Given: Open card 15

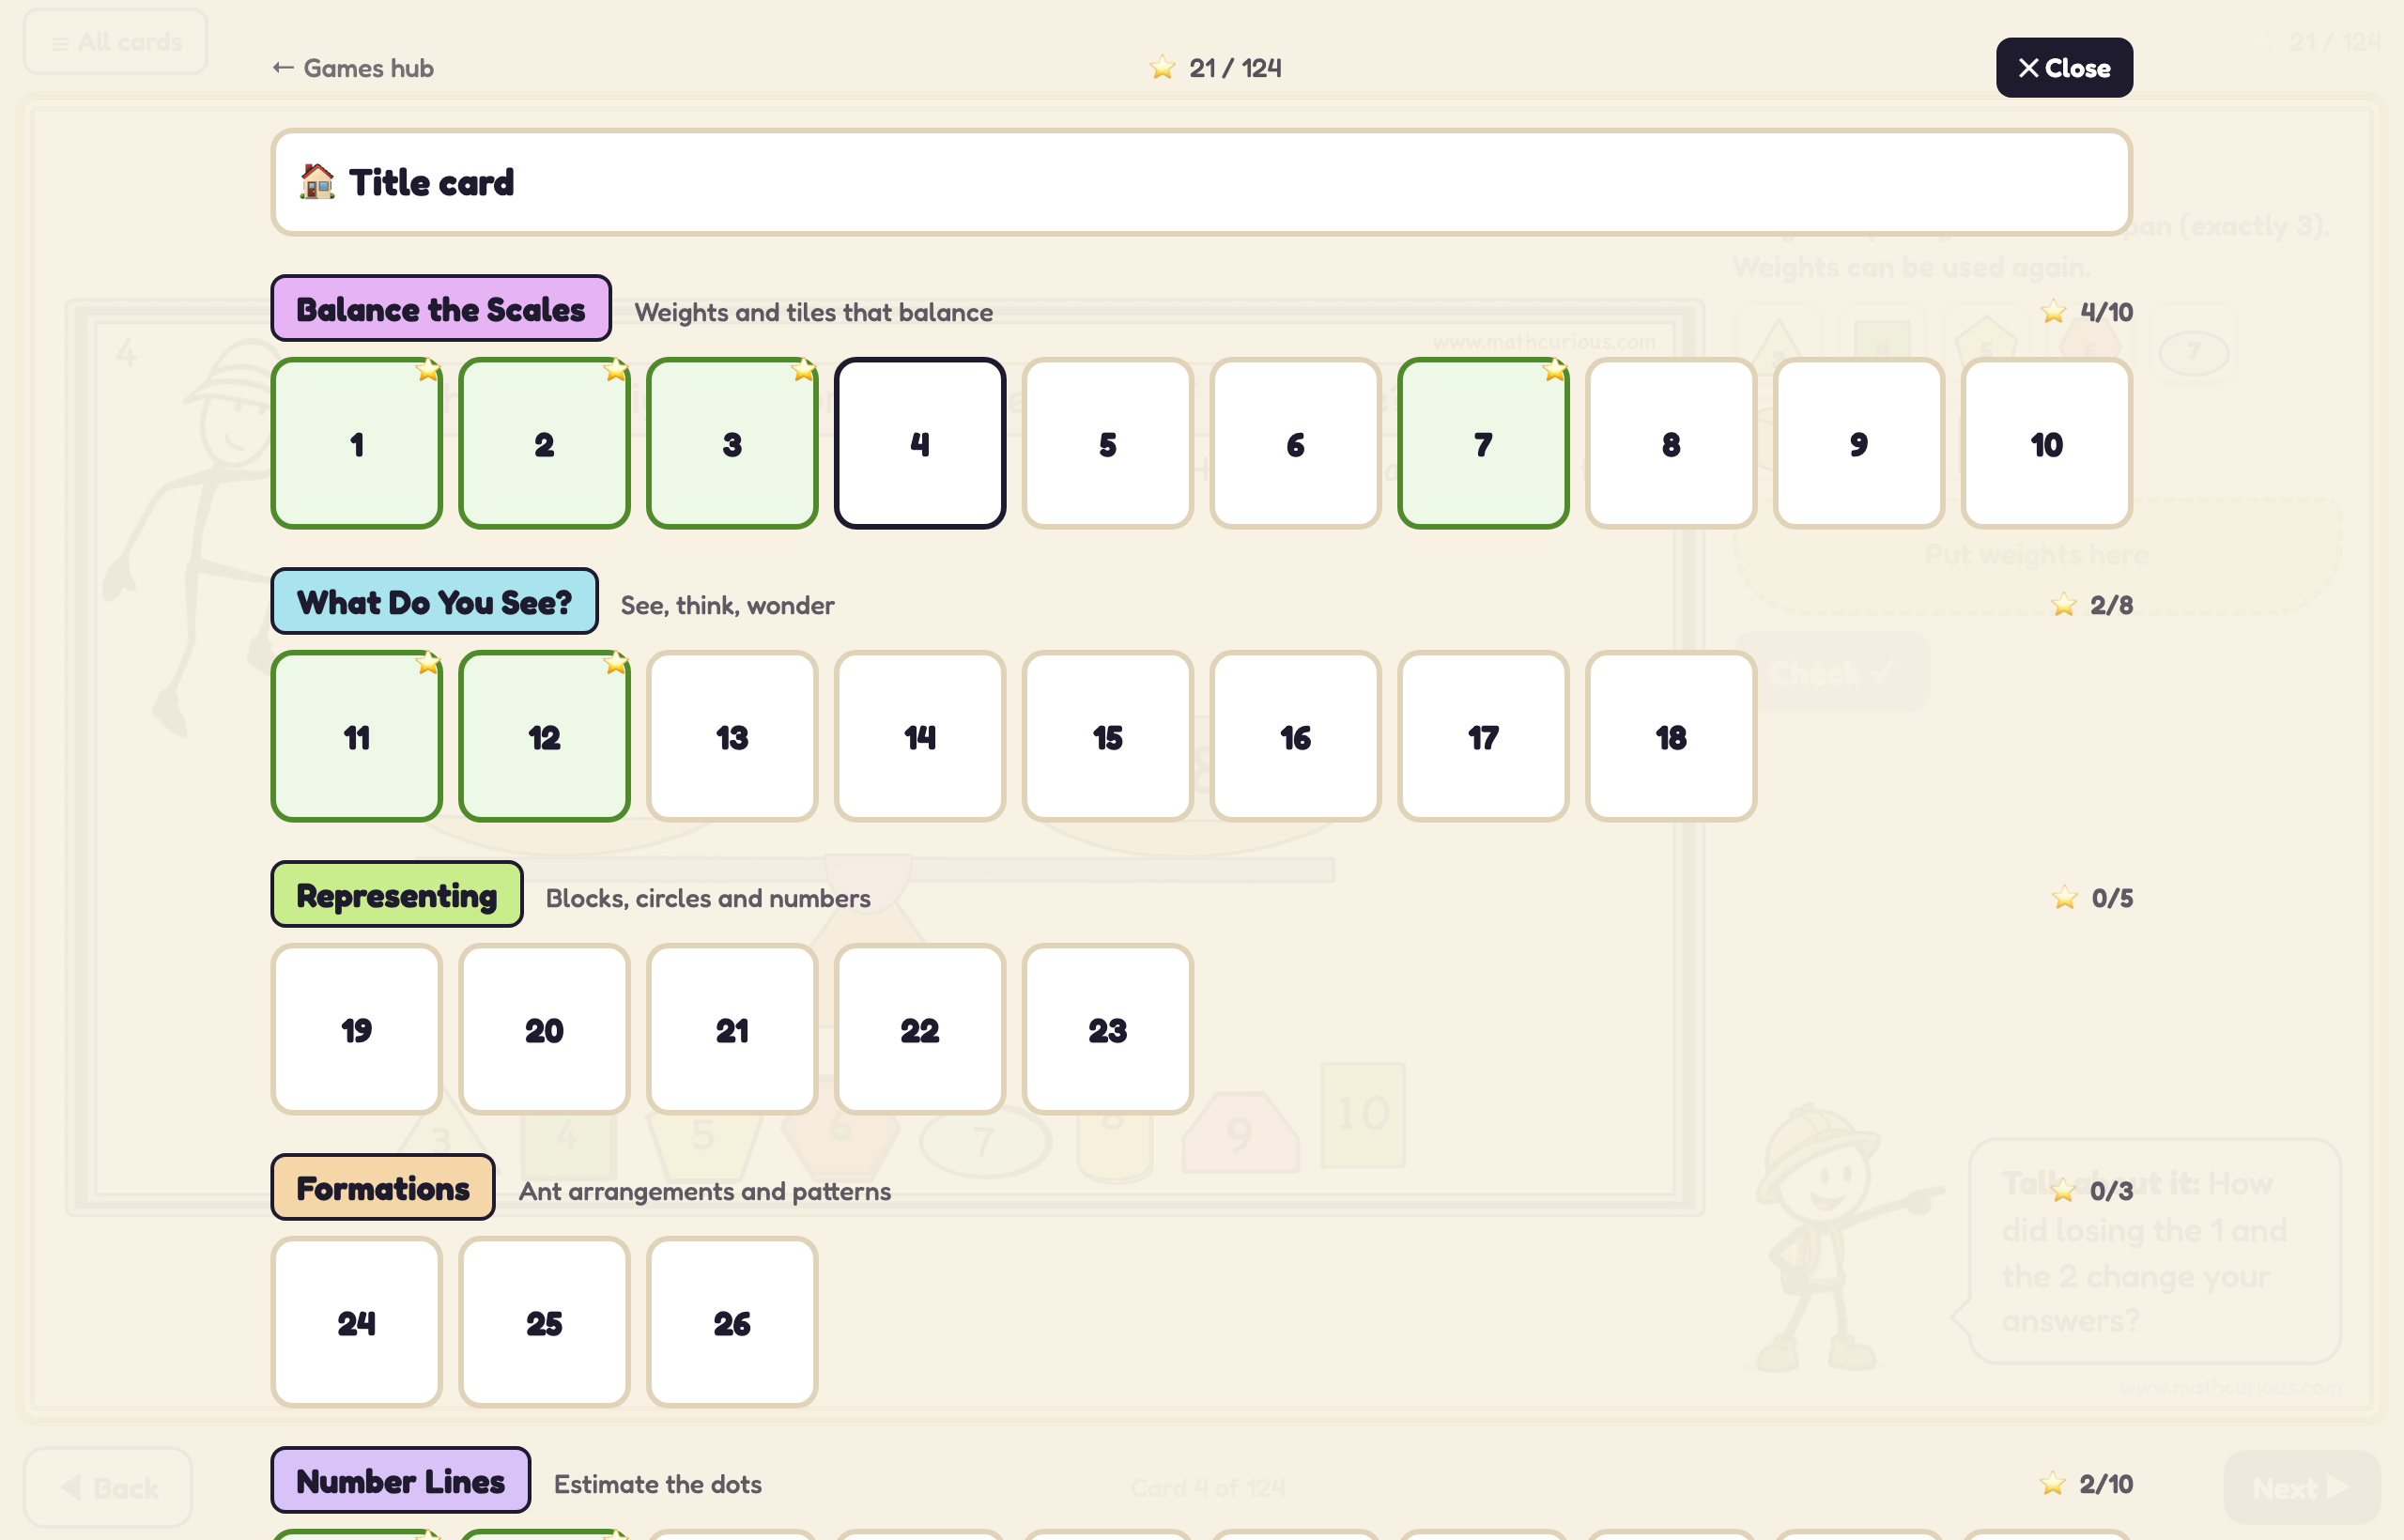Looking at the screenshot, I should (x=1108, y=737).
